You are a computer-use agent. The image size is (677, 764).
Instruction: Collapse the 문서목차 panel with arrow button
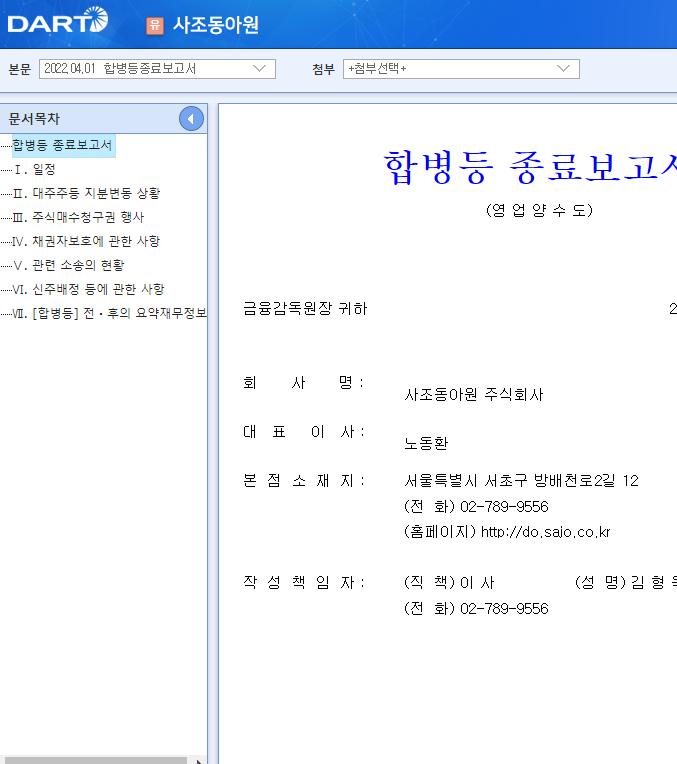tap(191, 118)
